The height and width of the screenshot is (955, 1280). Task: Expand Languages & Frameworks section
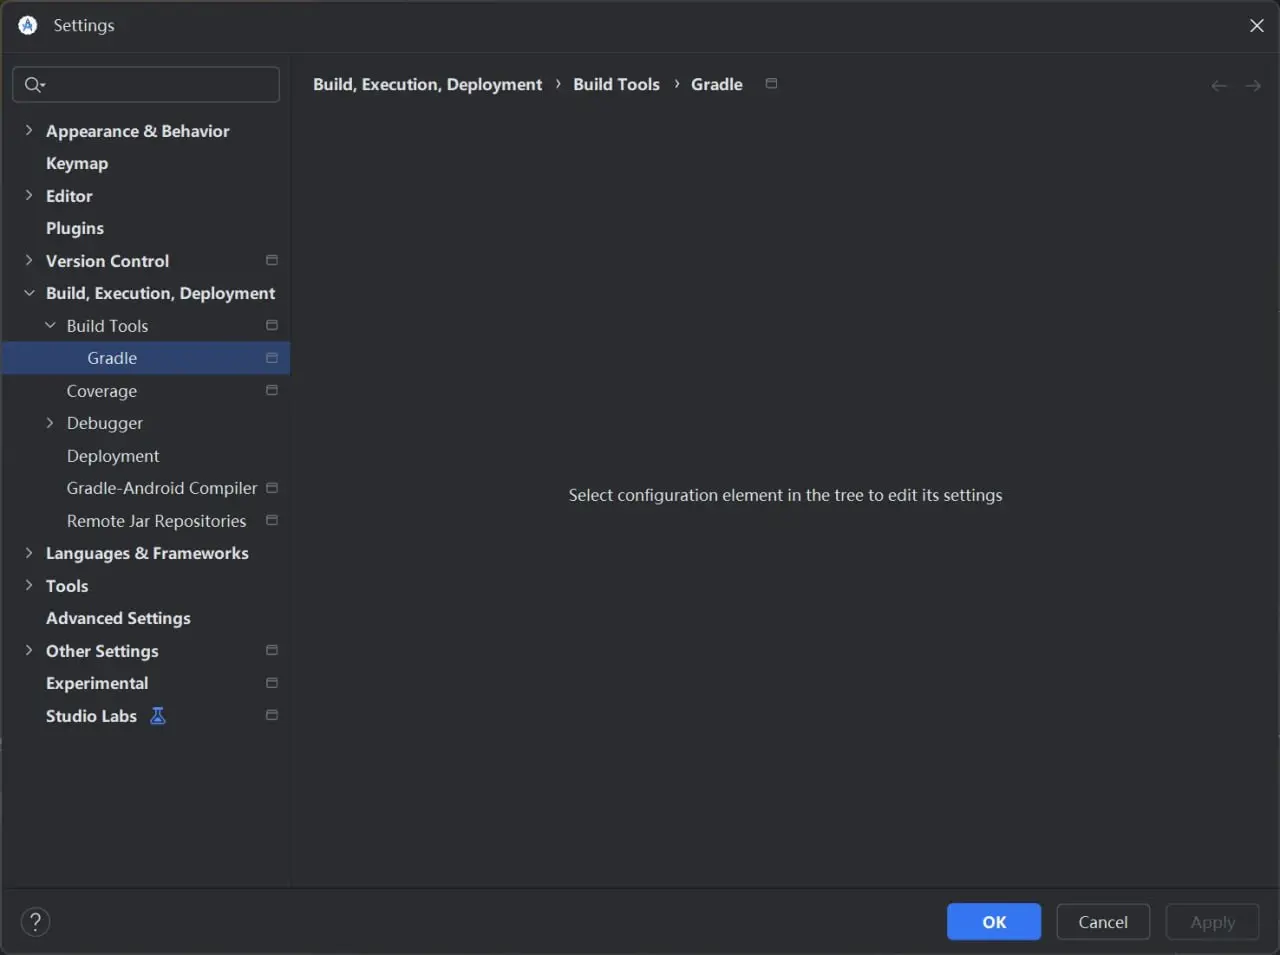pyautogui.click(x=29, y=553)
